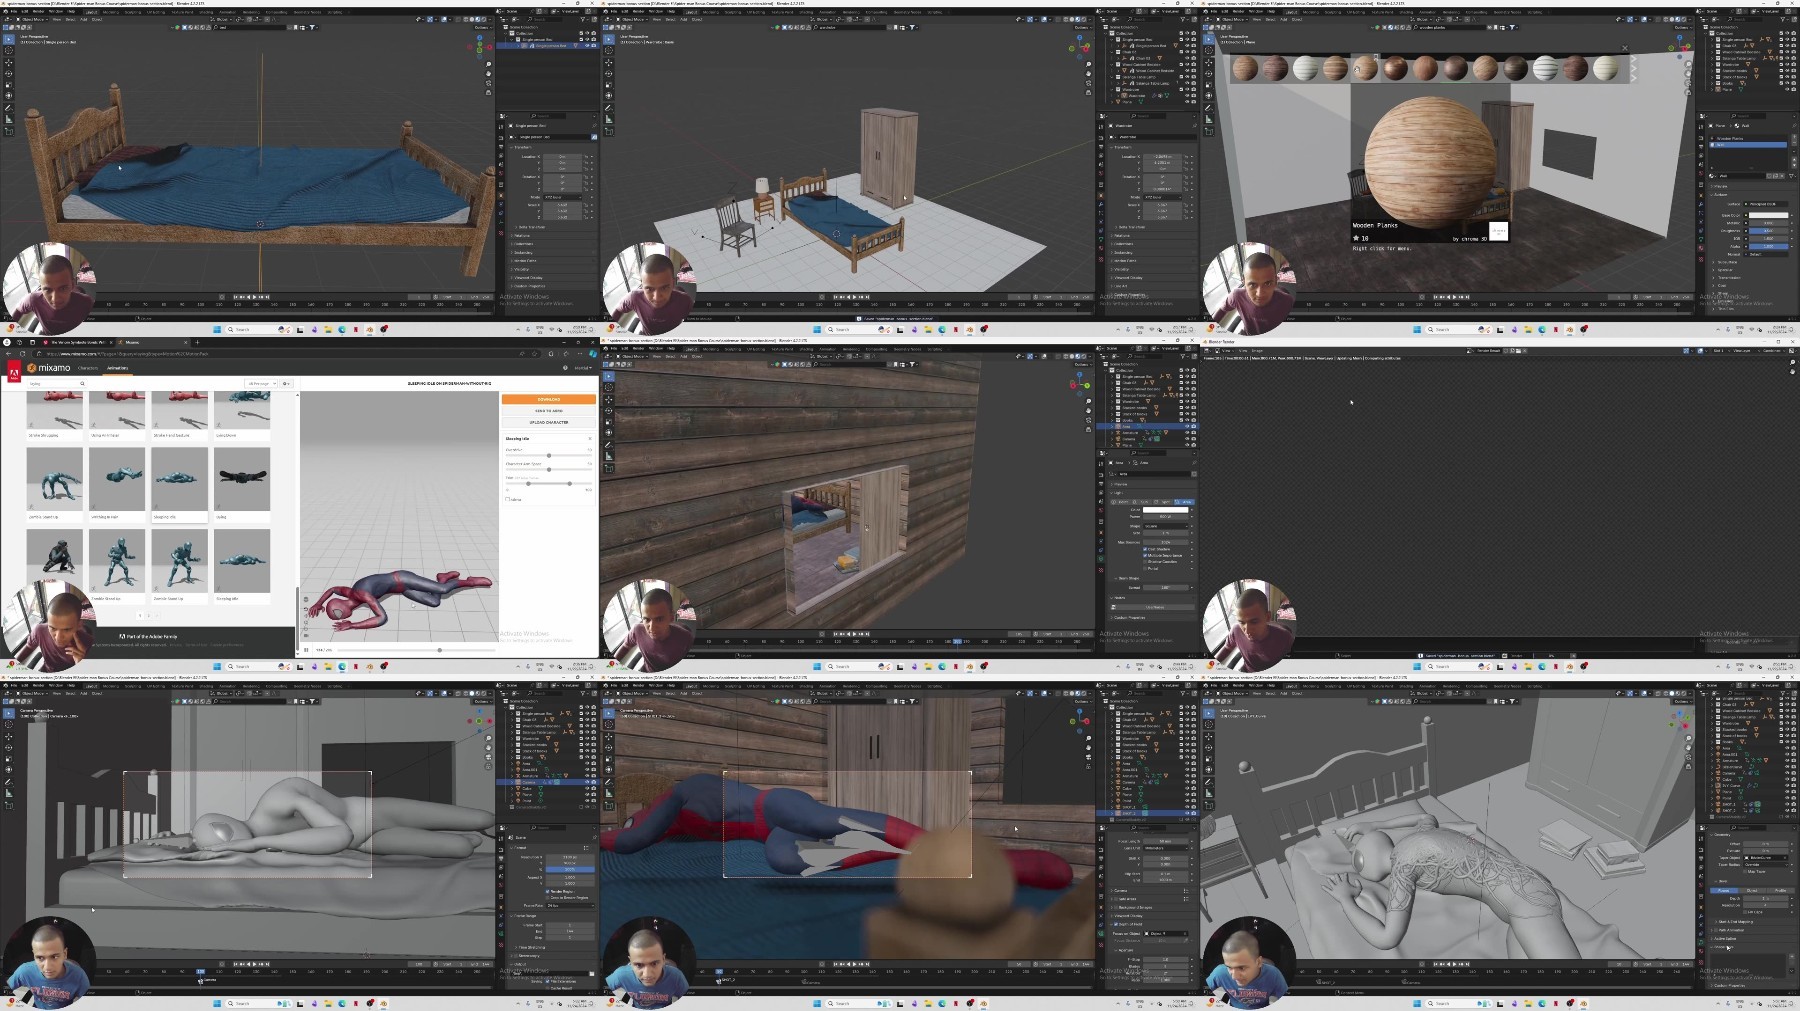This screenshot has height=1011, width=1800.
Task: Open the per-page dropdown in Mixamo
Action: point(261,384)
